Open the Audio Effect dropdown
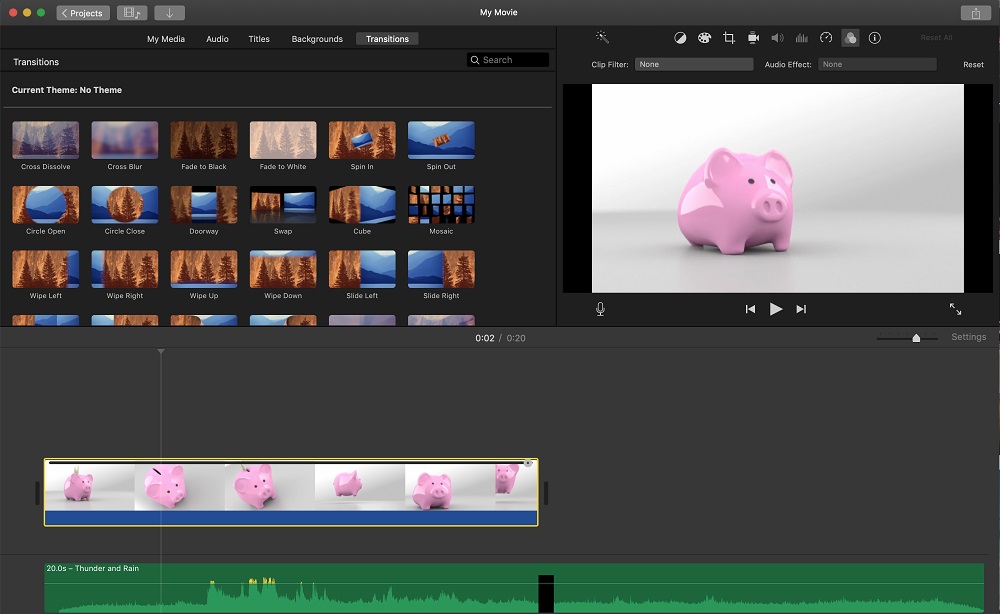1000x614 pixels. click(x=877, y=63)
